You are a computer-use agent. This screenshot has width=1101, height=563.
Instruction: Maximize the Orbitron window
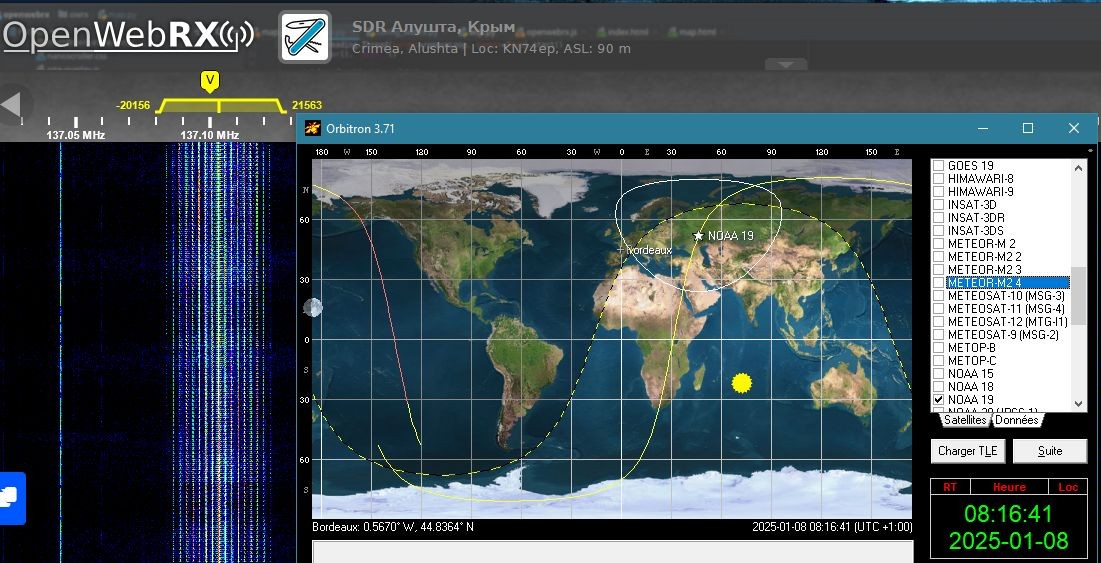(1028, 128)
